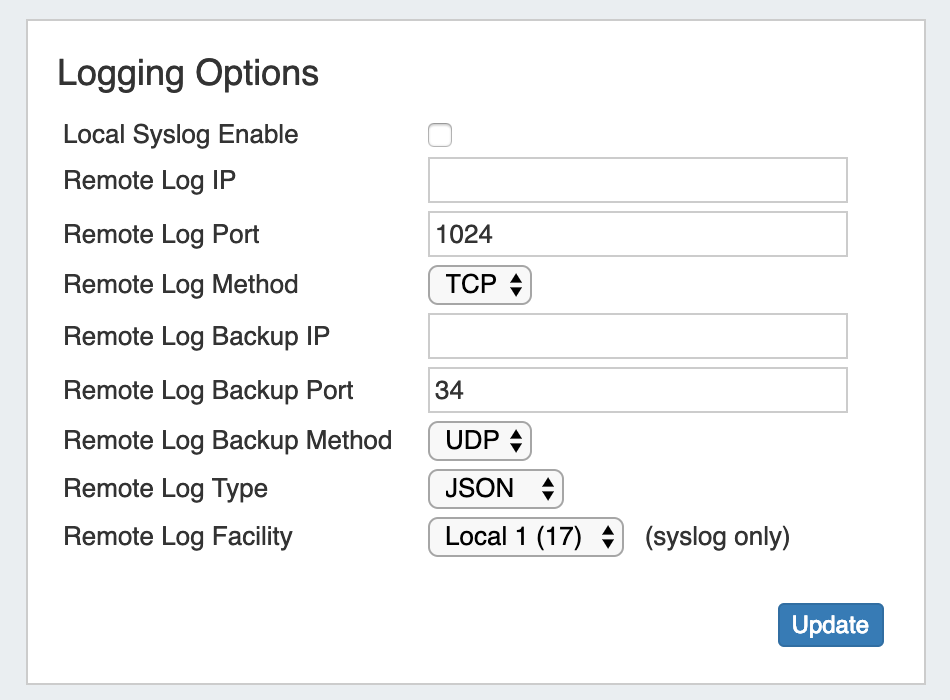
Task: Click the "Remote Log Backup Method" text label
Action: pyautogui.click(x=228, y=440)
